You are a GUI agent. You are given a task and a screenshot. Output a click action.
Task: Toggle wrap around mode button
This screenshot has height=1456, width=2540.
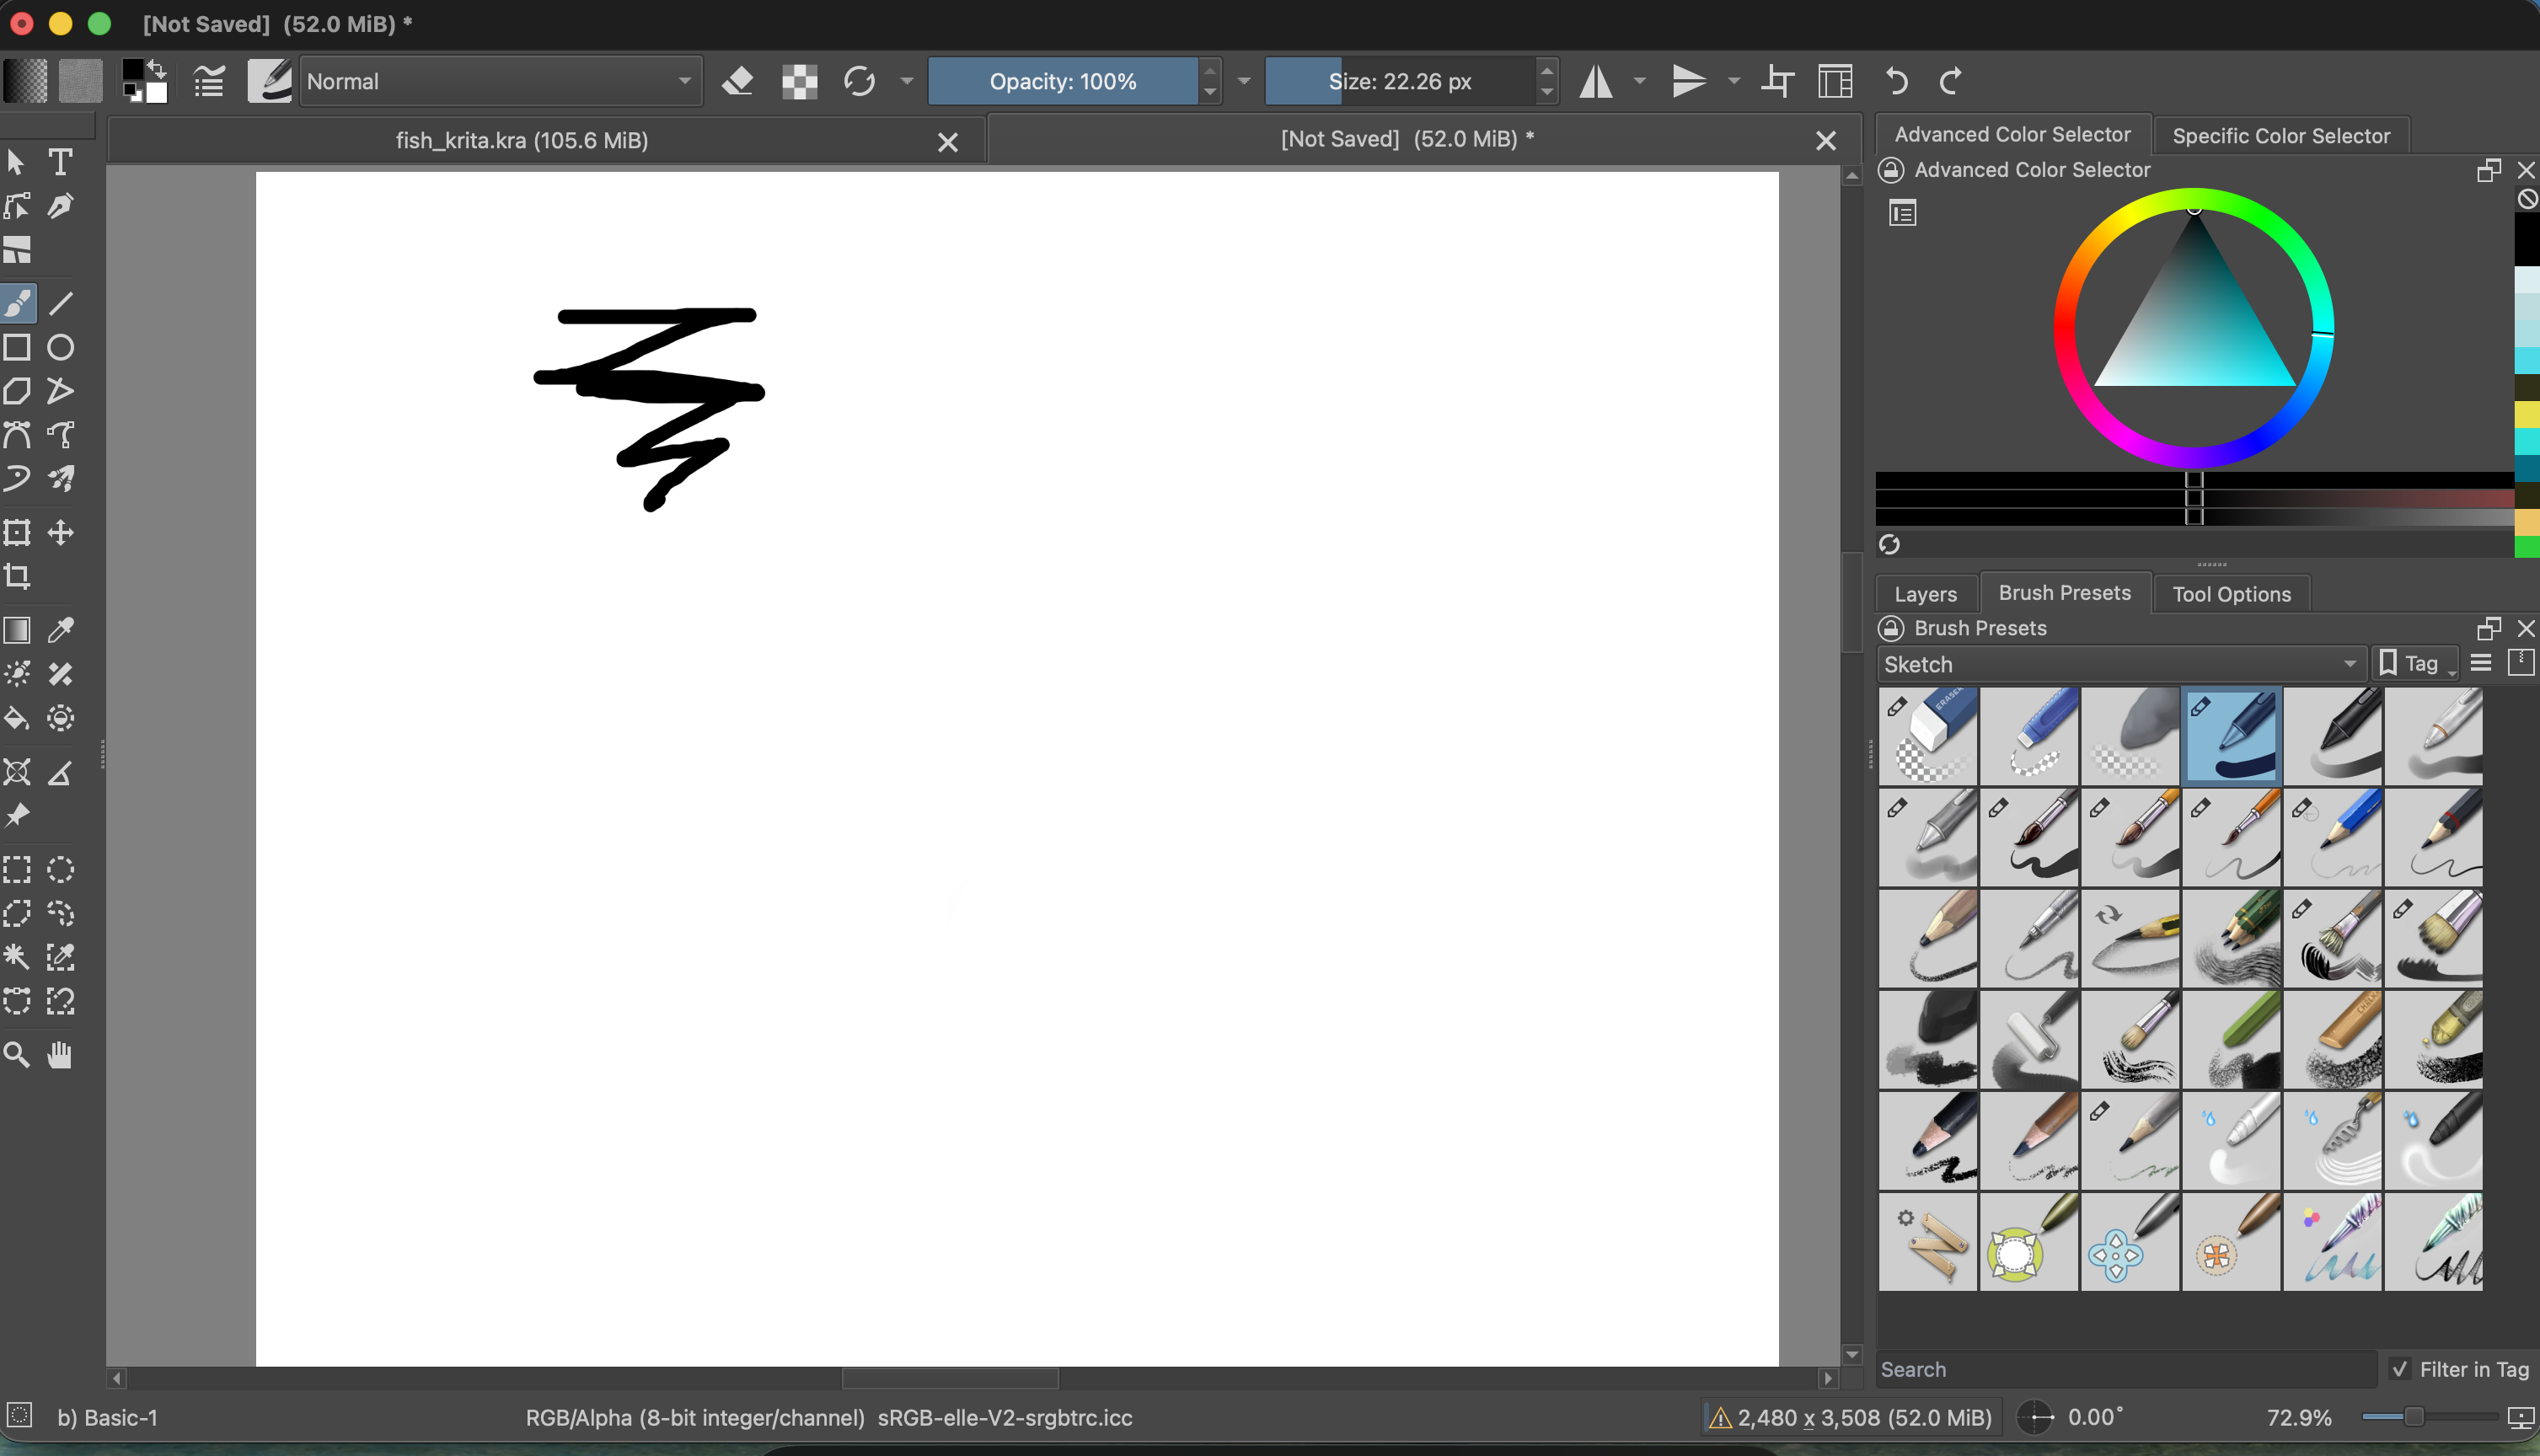(x=1777, y=81)
